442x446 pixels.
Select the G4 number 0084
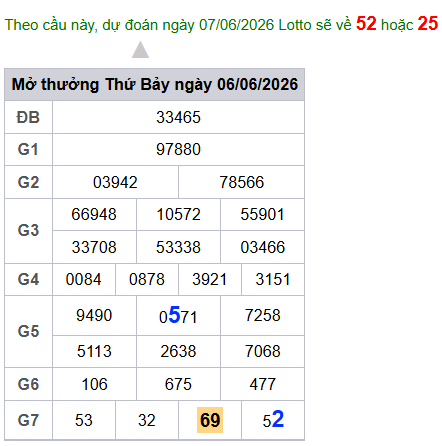[x=84, y=279]
